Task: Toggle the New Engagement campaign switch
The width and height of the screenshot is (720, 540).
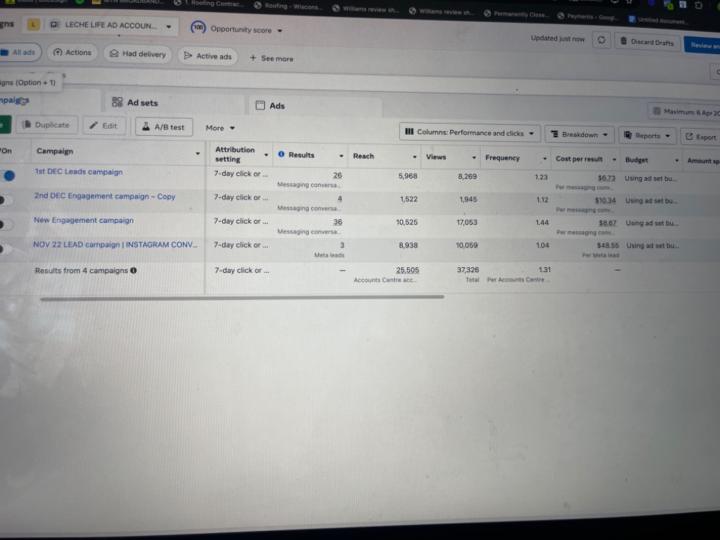Action: tap(6, 224)
